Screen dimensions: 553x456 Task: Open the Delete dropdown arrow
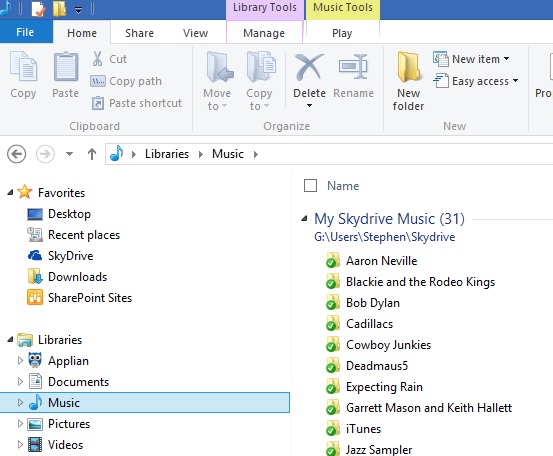point(309,105)
